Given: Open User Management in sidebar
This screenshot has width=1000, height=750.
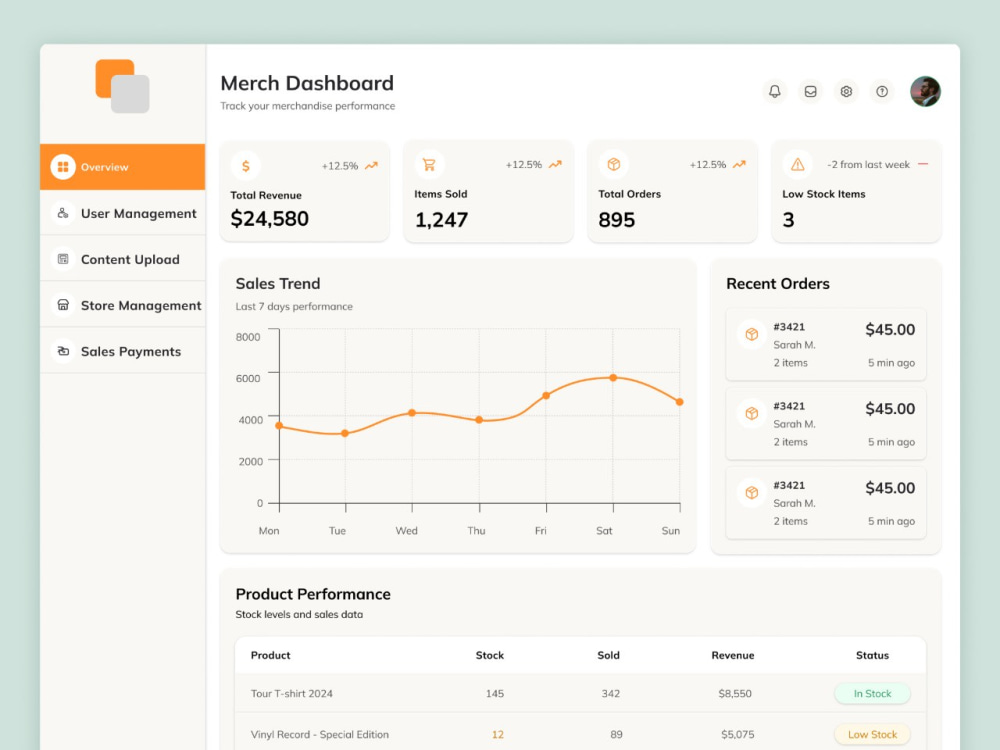Looking at the screenshot, I should click(122, 213).
